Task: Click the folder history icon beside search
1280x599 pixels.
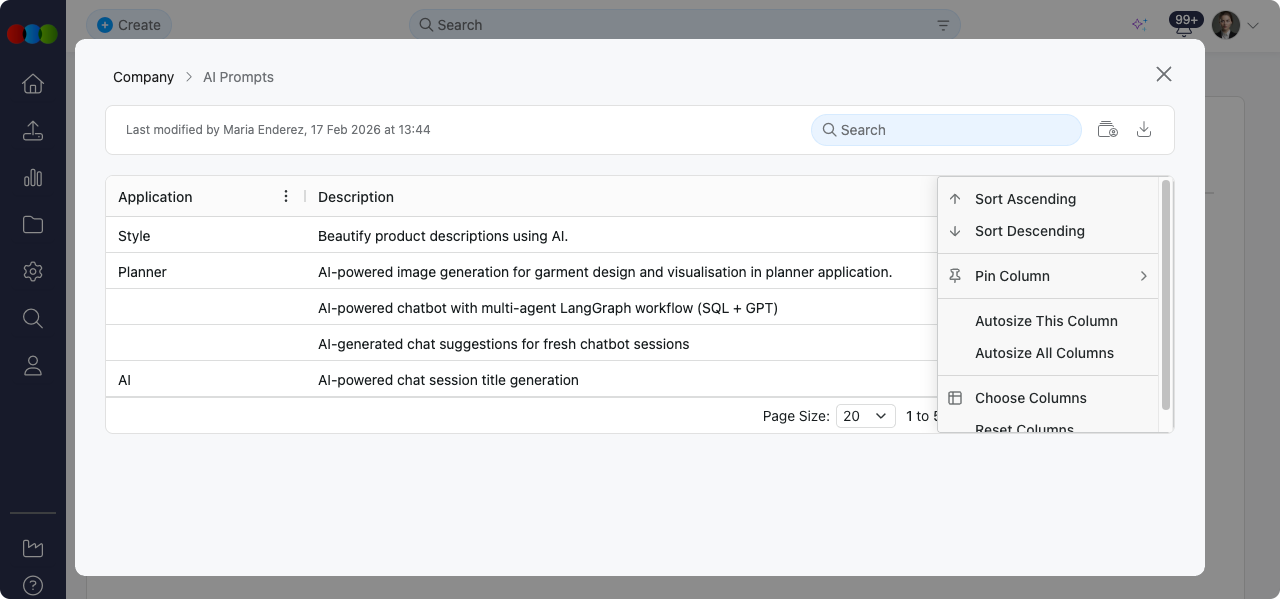Action: [1107, 130]
